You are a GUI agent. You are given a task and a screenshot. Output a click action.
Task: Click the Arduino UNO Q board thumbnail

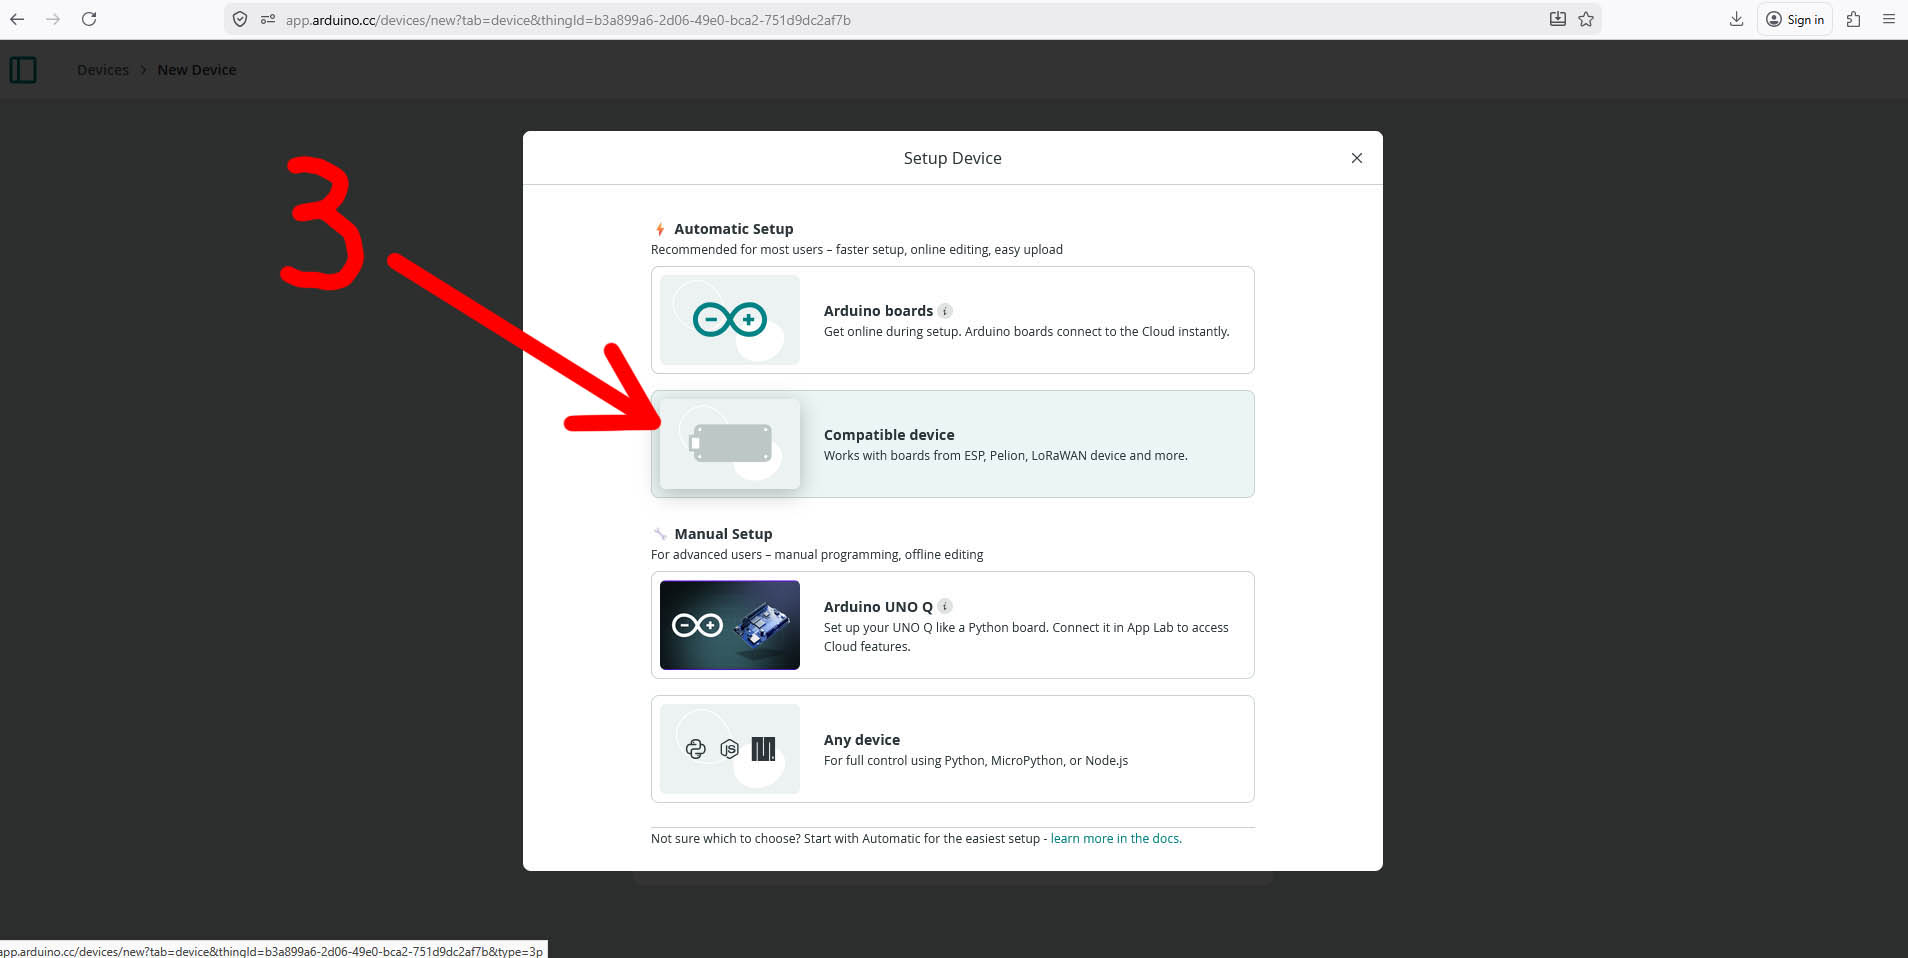coord(730,625)
